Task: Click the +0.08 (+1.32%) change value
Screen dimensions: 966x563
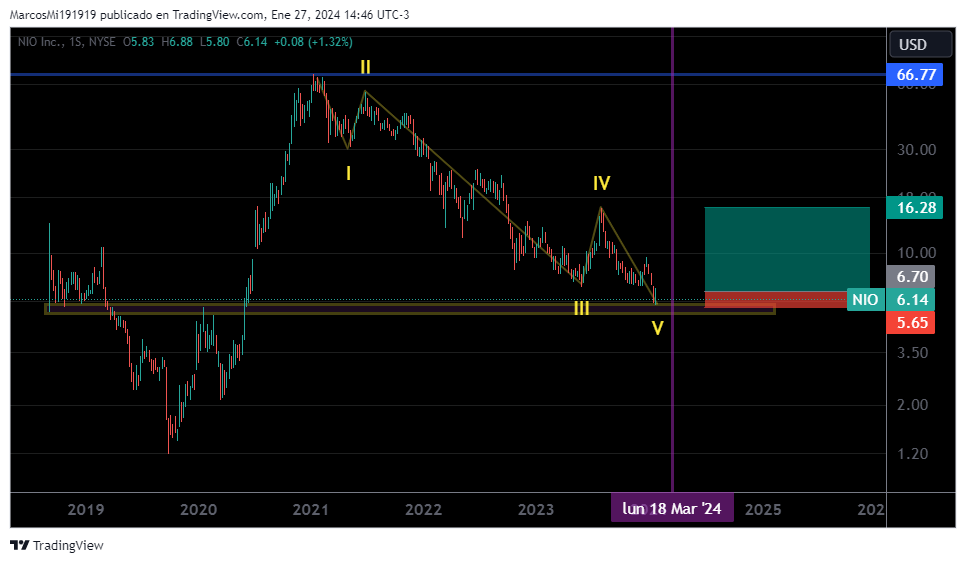Action: click(314, 42)
